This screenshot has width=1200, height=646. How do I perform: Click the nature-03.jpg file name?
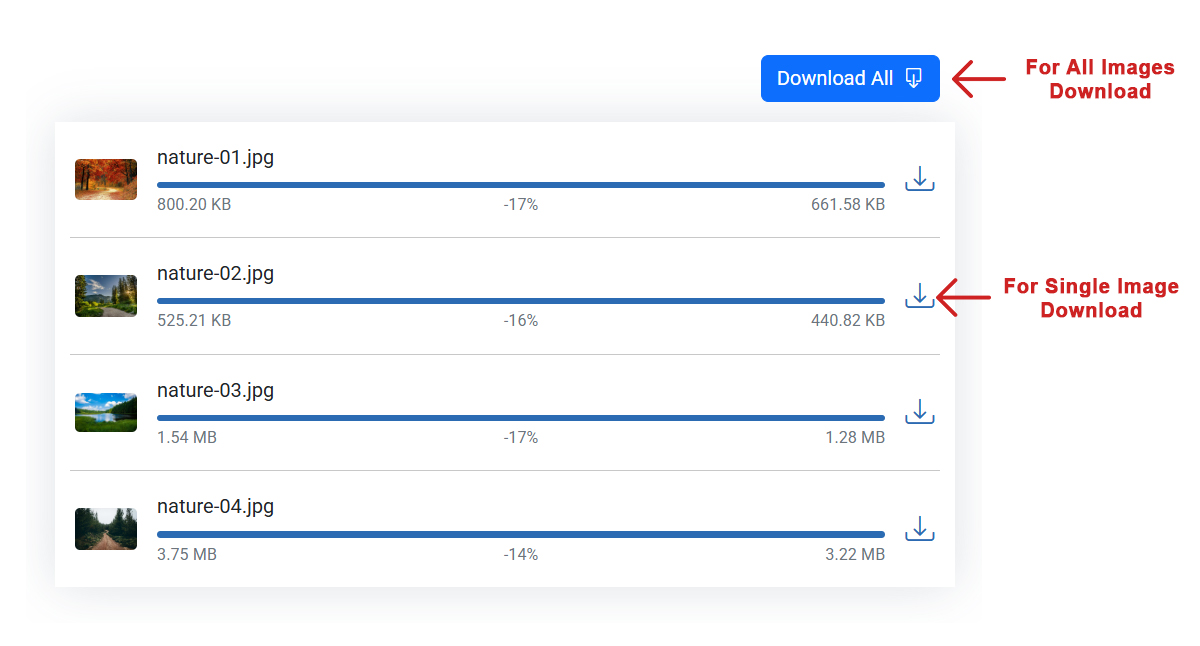[x=215, y=390]
